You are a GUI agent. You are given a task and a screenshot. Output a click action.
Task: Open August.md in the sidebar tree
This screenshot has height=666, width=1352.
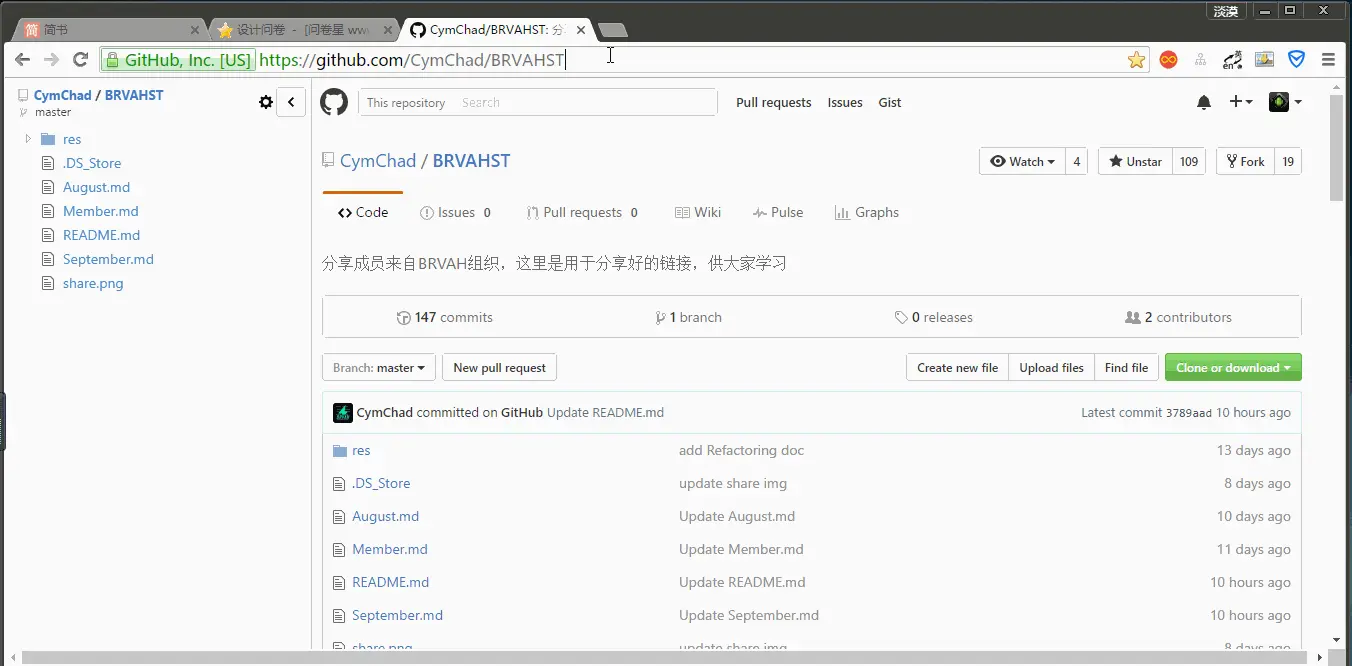[96, 187]
